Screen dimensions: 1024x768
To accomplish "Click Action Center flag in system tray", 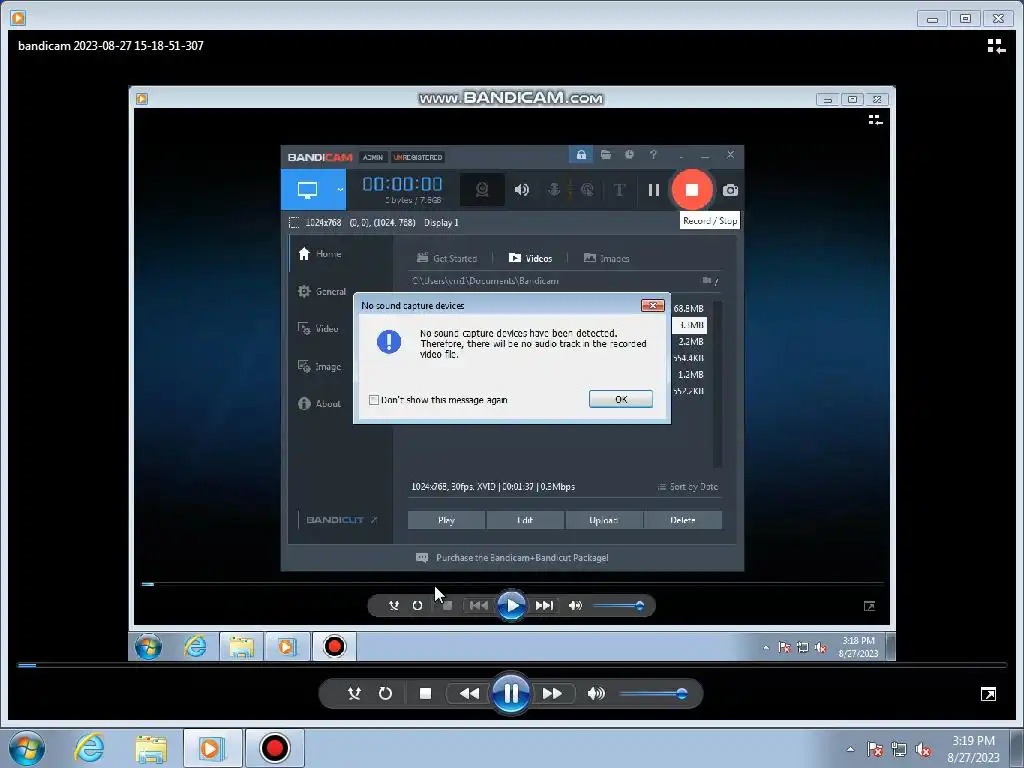I will pyautogui.click(x=875, y=750).
